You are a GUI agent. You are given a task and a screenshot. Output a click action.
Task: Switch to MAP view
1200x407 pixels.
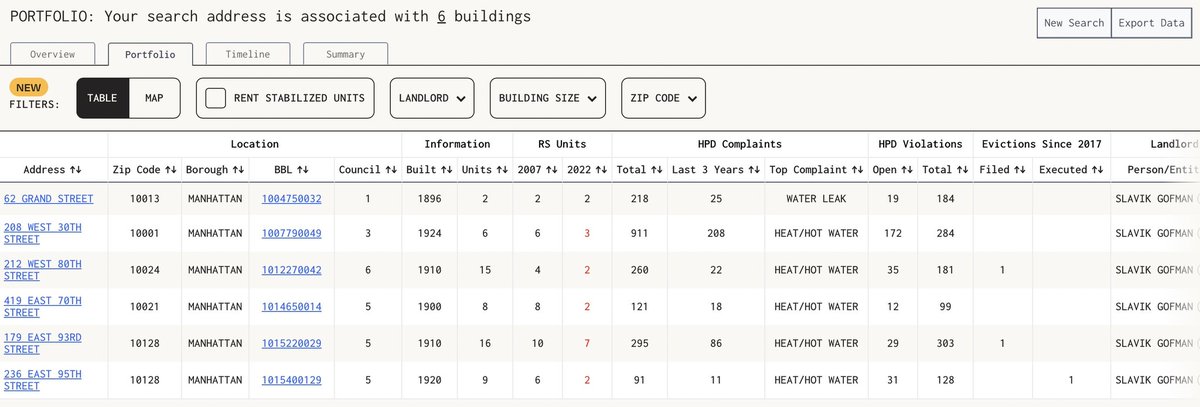click(154, 98)
